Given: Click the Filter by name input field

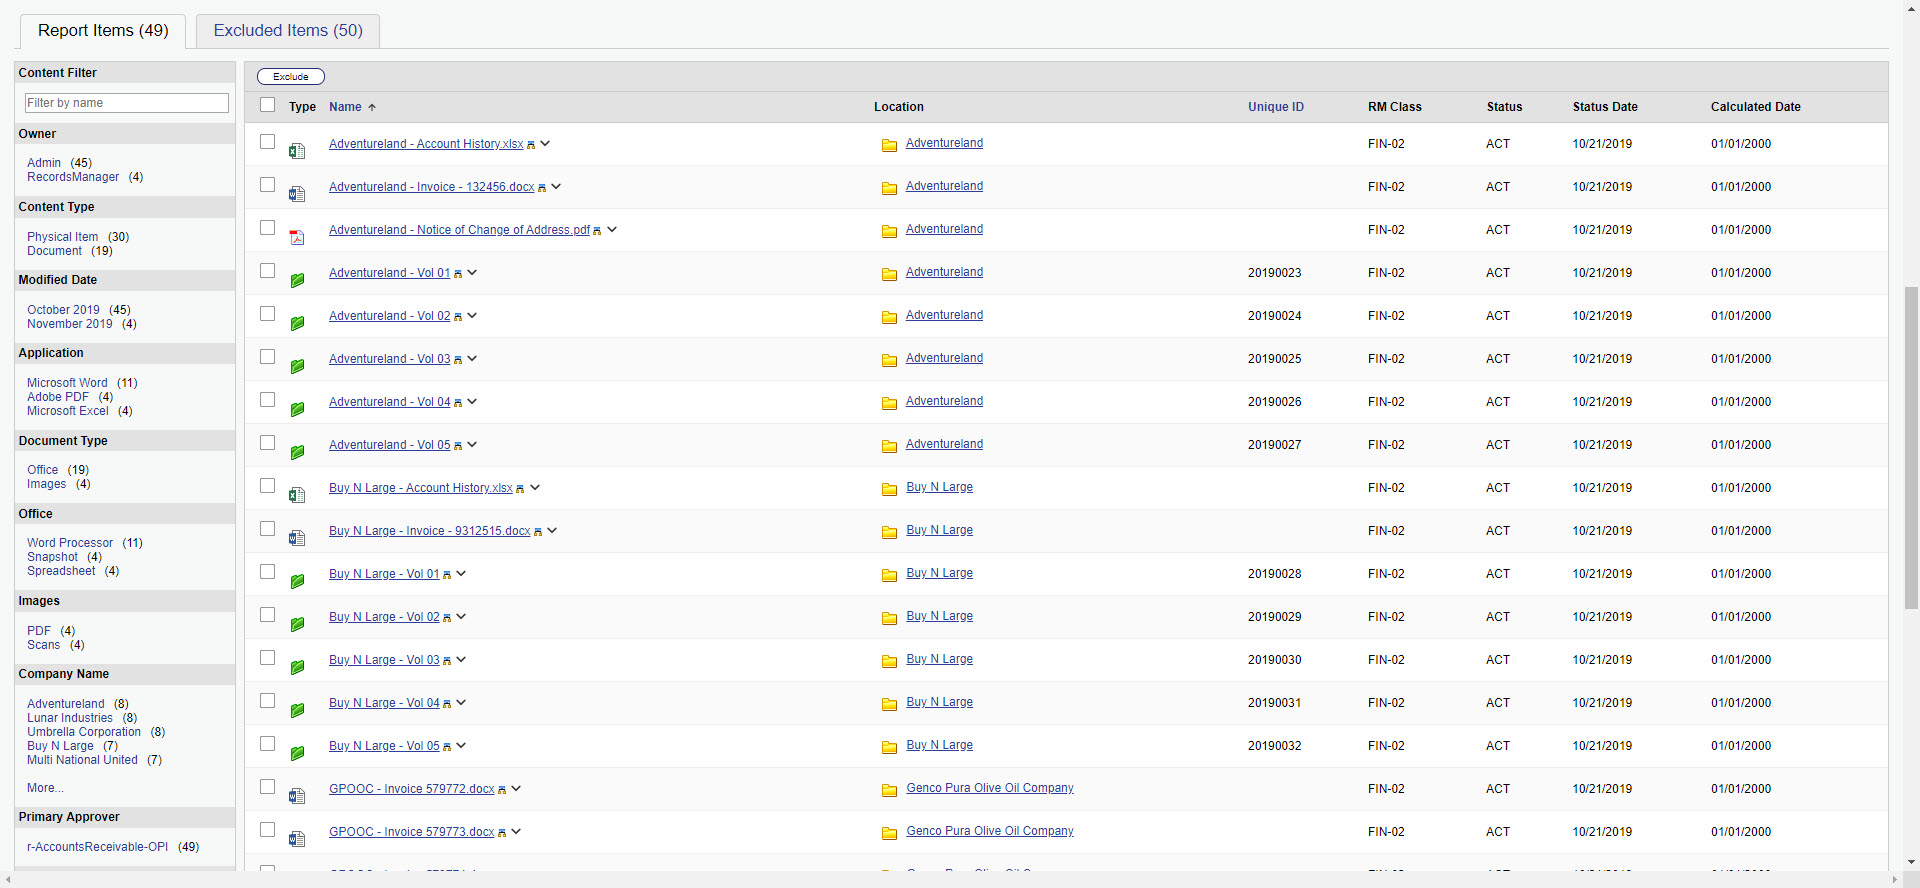Looking at the screenshot, I should click(127, 103).
